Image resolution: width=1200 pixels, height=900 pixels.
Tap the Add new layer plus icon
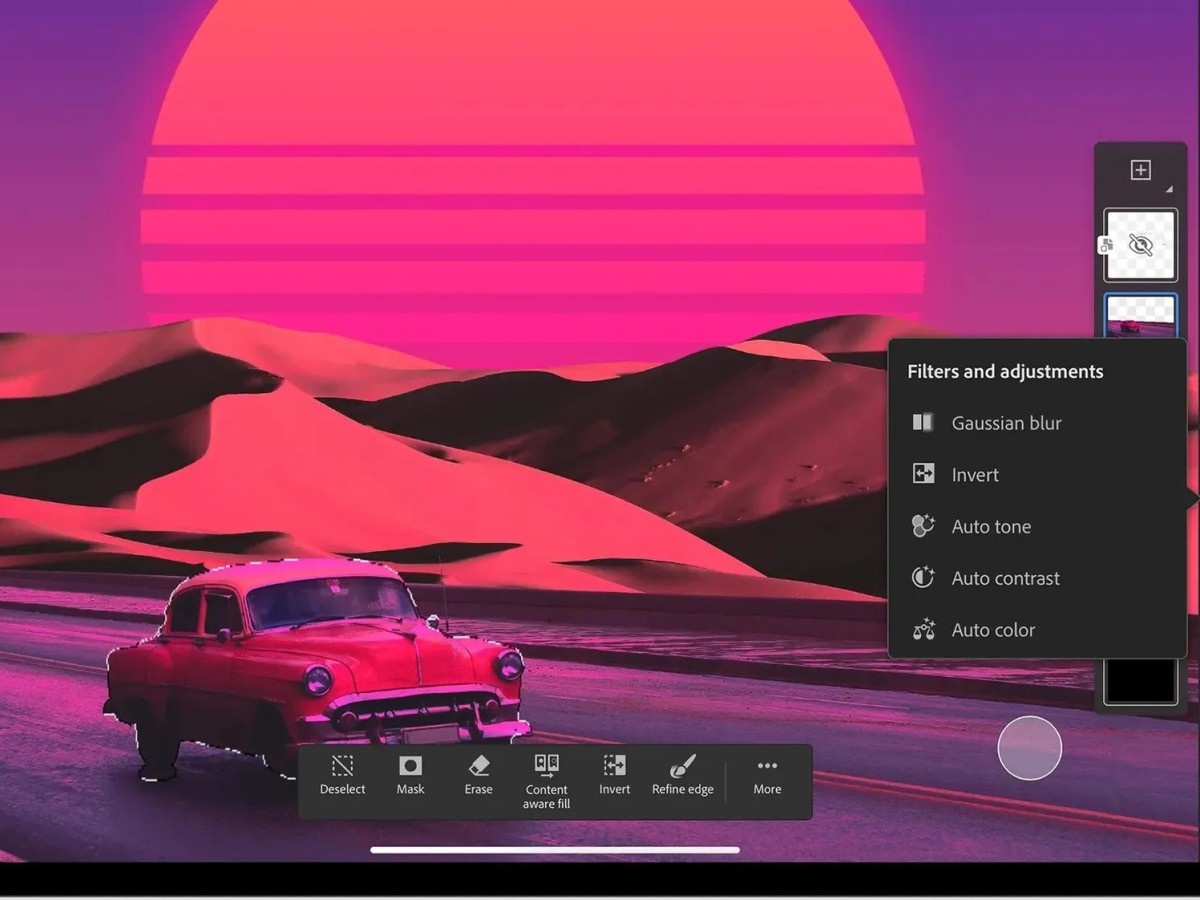(x=1141, y=170)
